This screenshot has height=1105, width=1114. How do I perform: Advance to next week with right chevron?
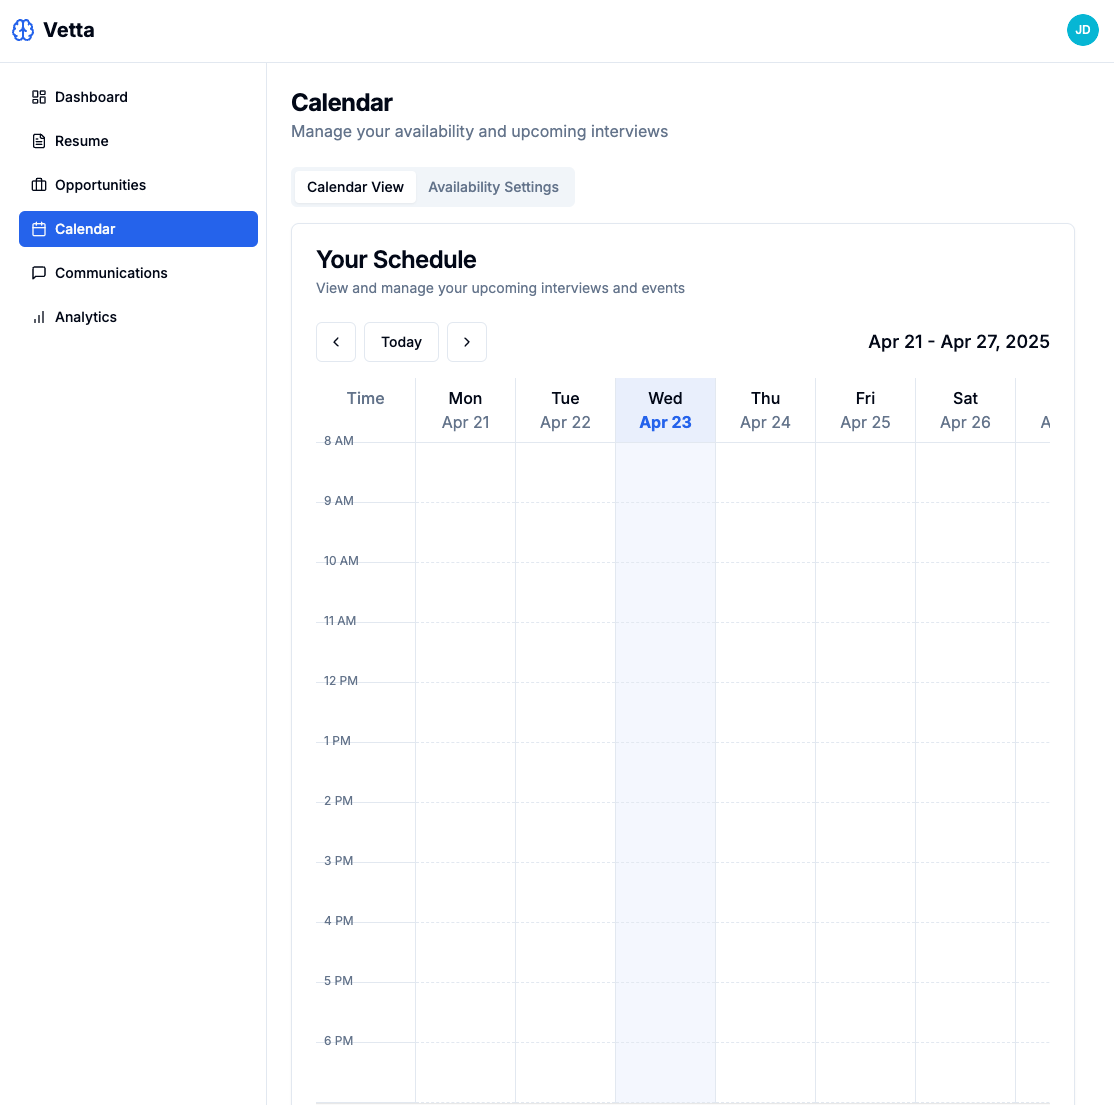tap(466, 341)
